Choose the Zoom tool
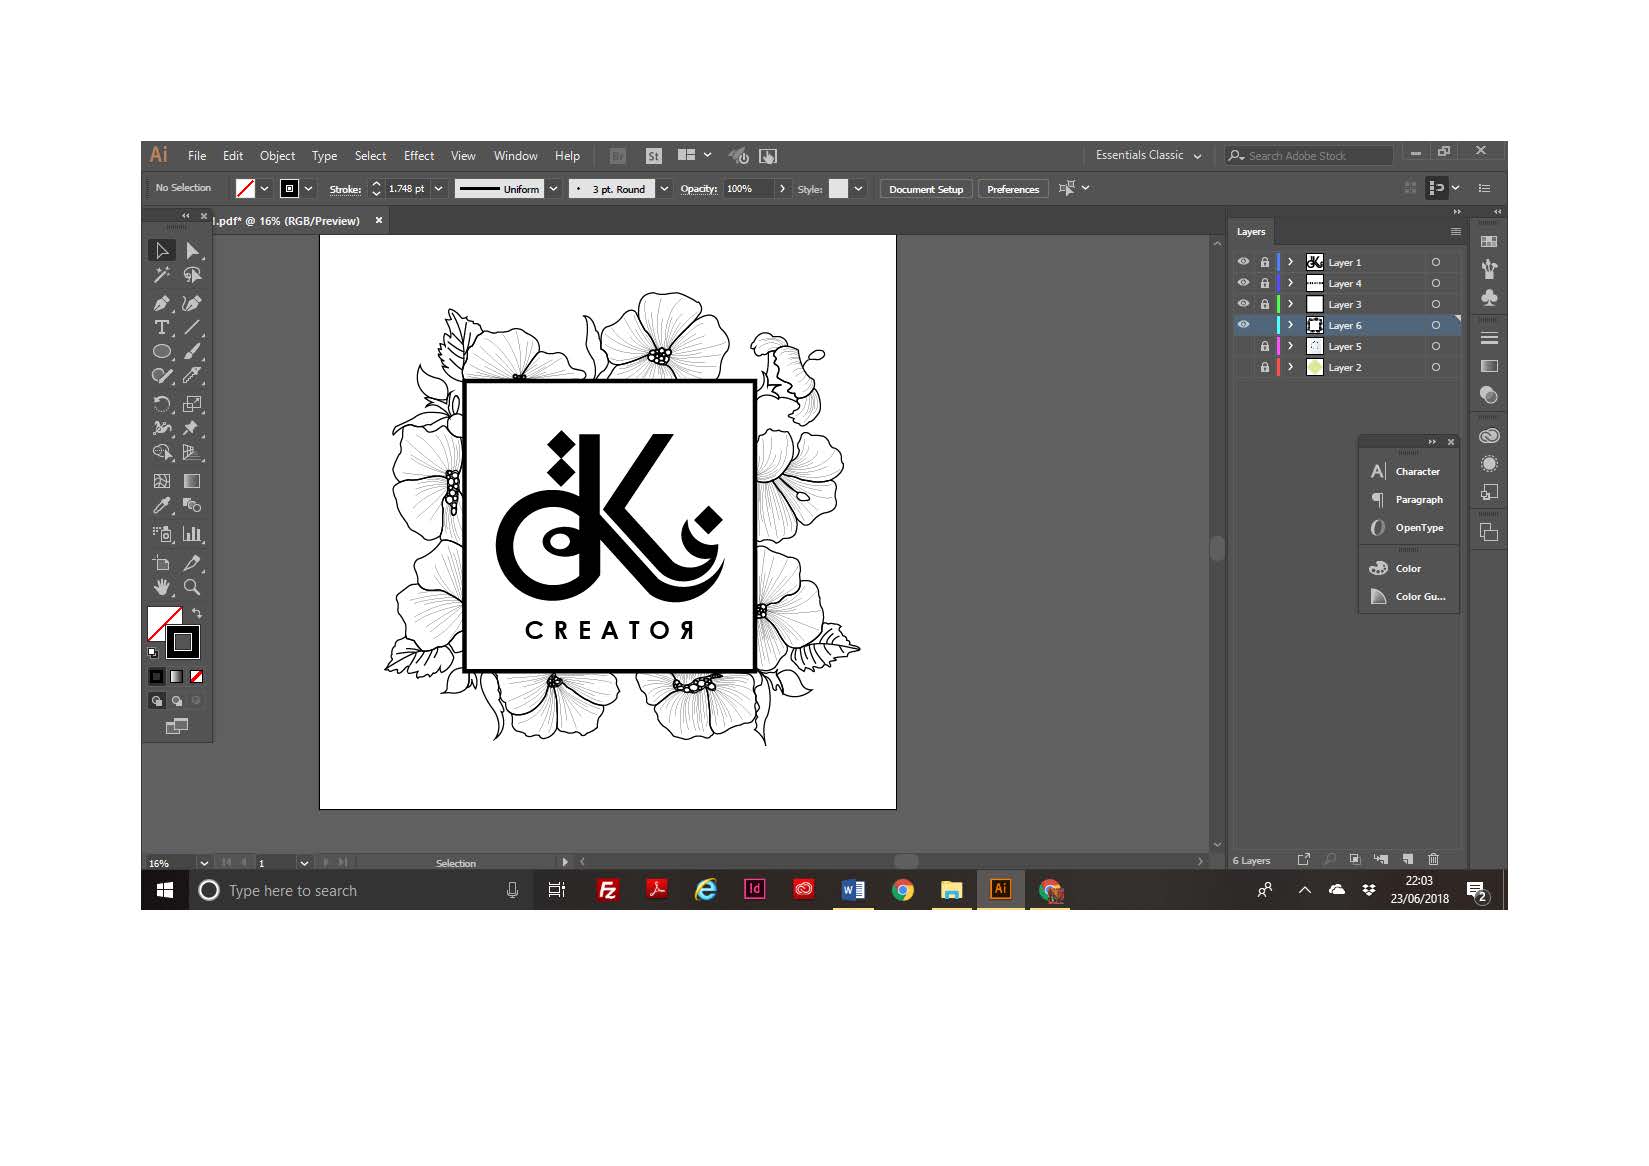 point(194,587)
